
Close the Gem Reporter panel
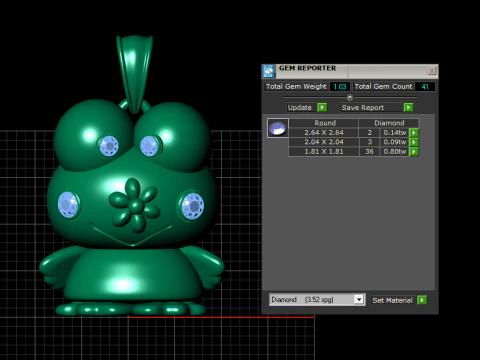coord(432,71)
